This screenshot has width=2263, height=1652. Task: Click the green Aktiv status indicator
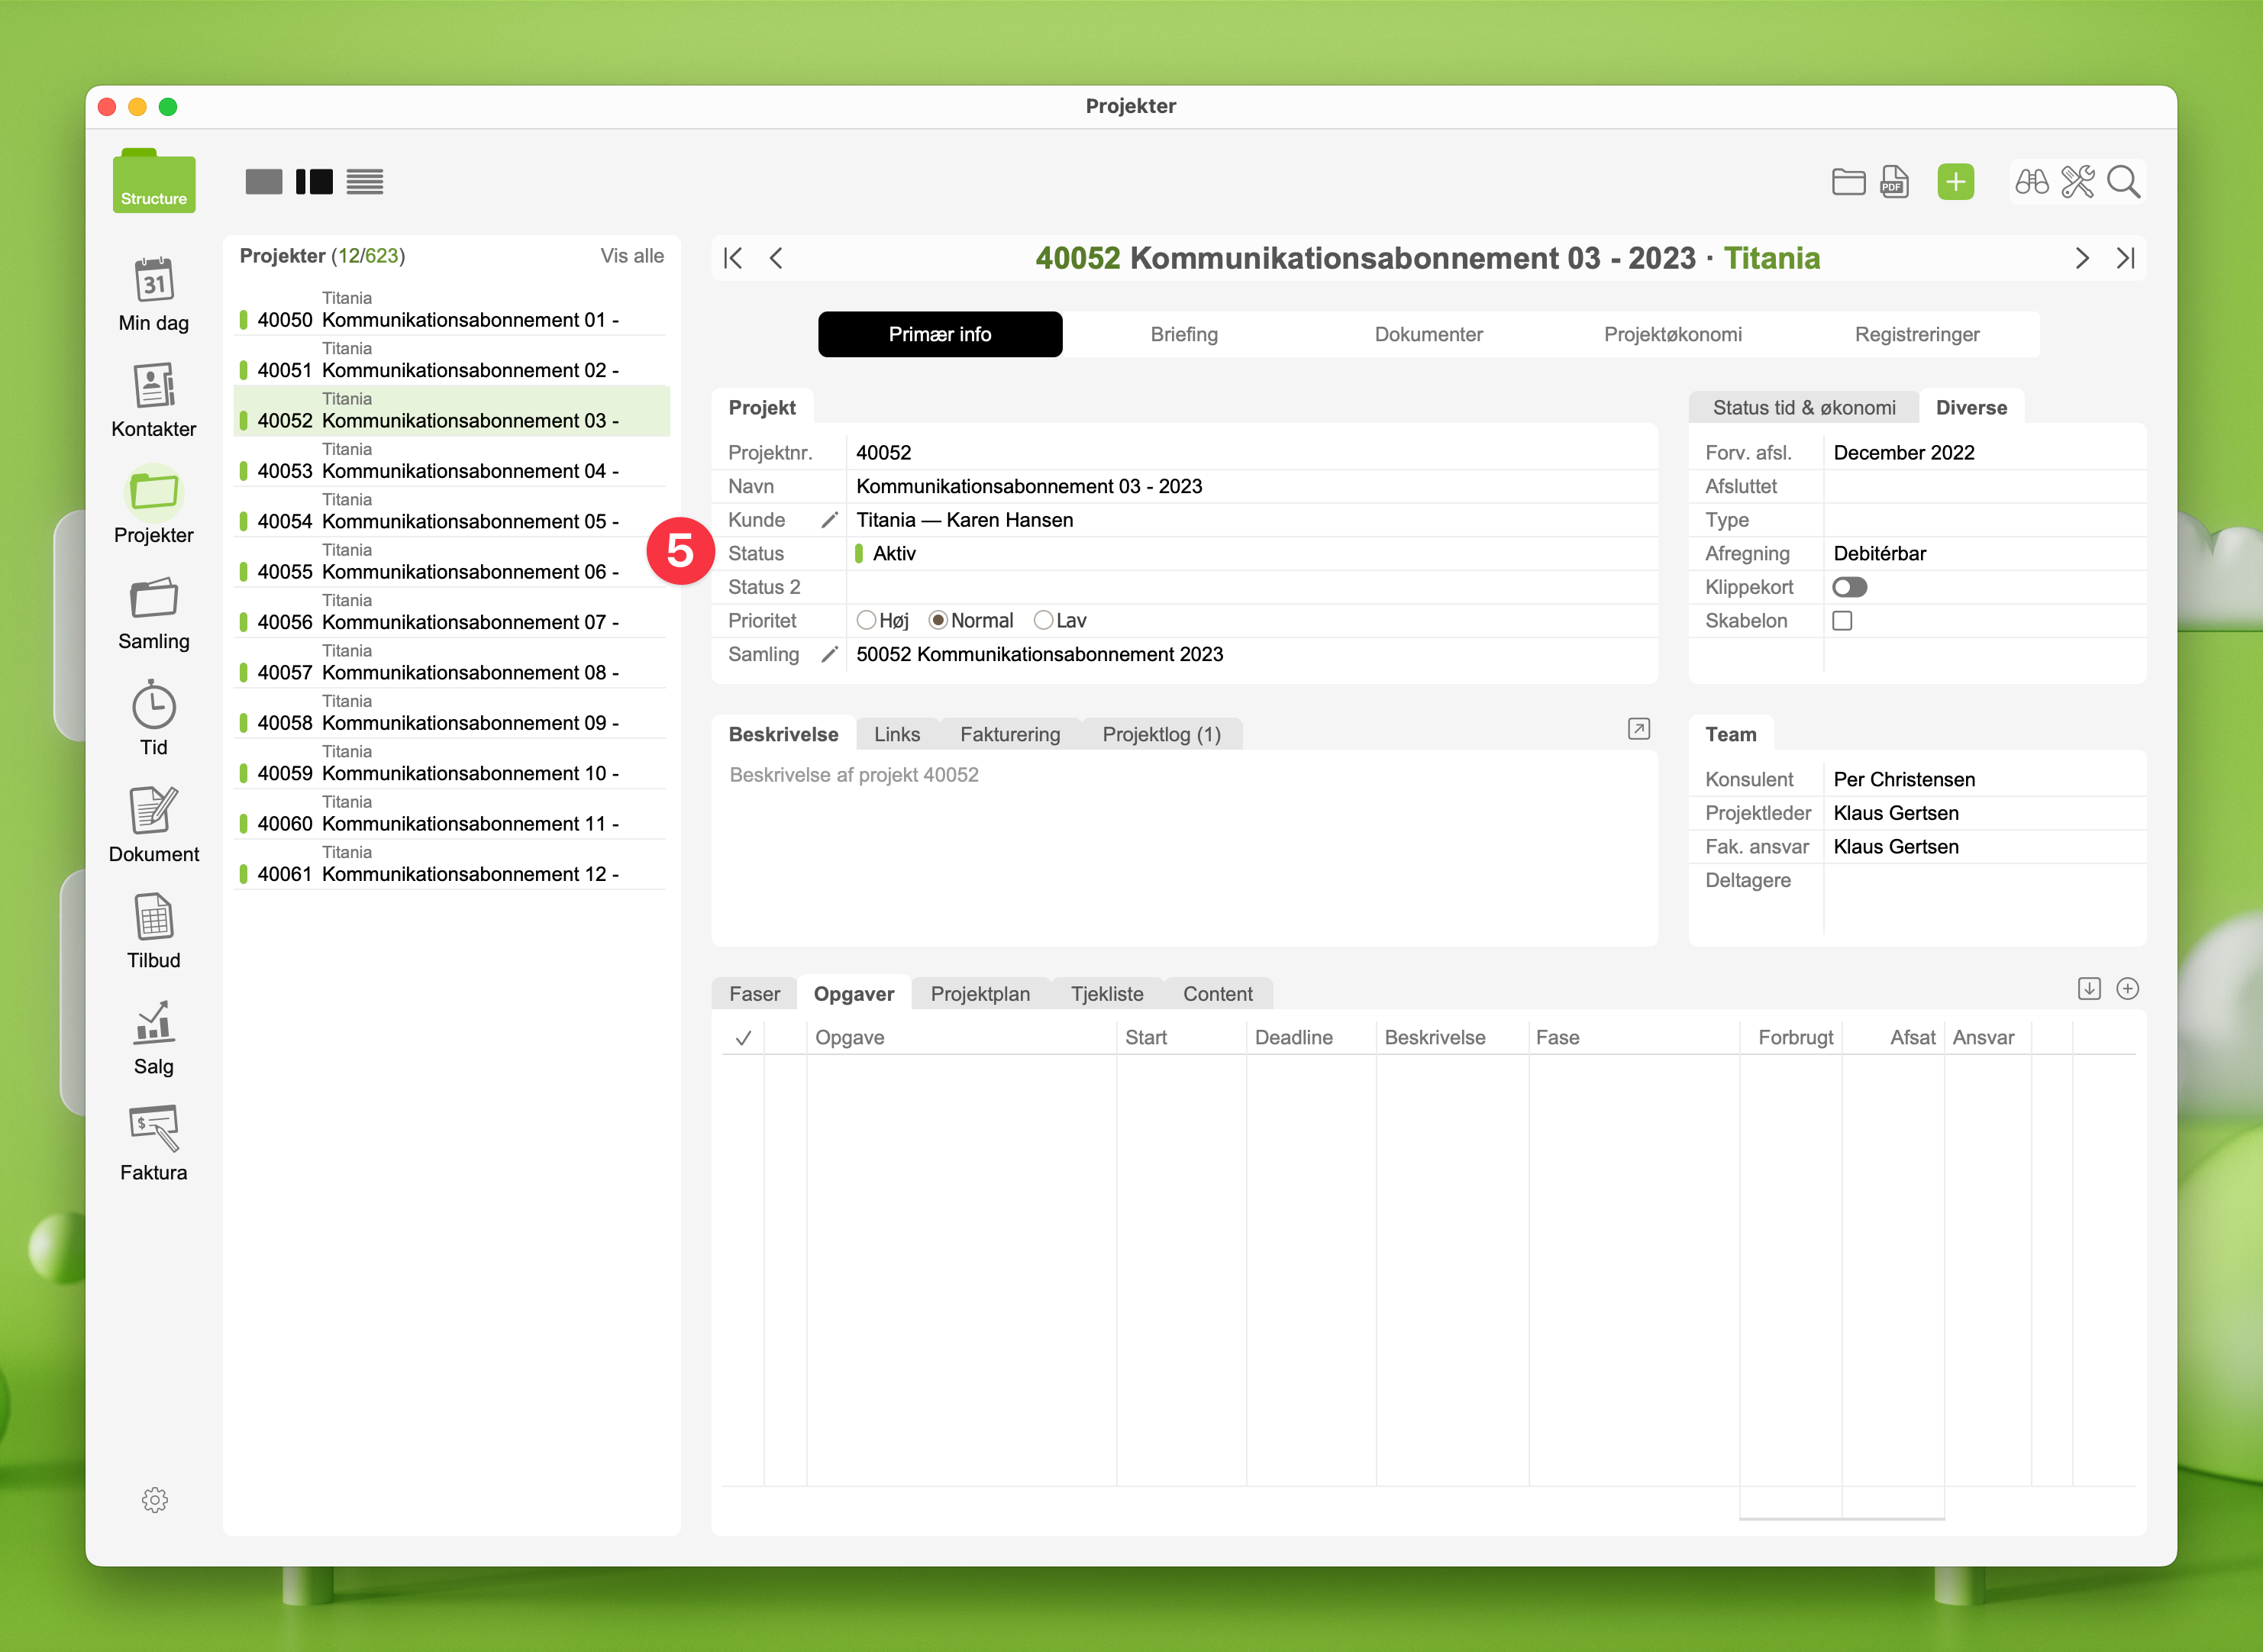[x=859, y=554]
